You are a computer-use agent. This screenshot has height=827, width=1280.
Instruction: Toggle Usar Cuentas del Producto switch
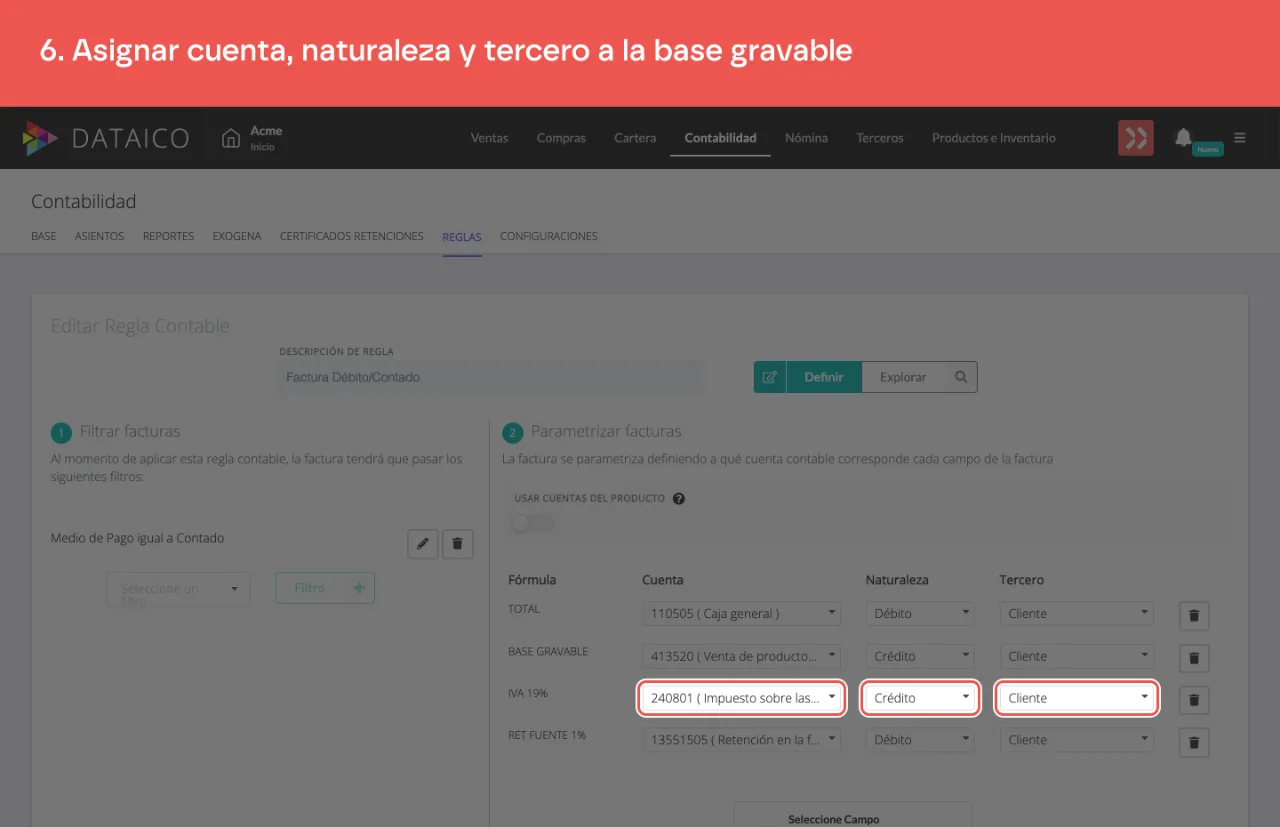pos(532,523)
